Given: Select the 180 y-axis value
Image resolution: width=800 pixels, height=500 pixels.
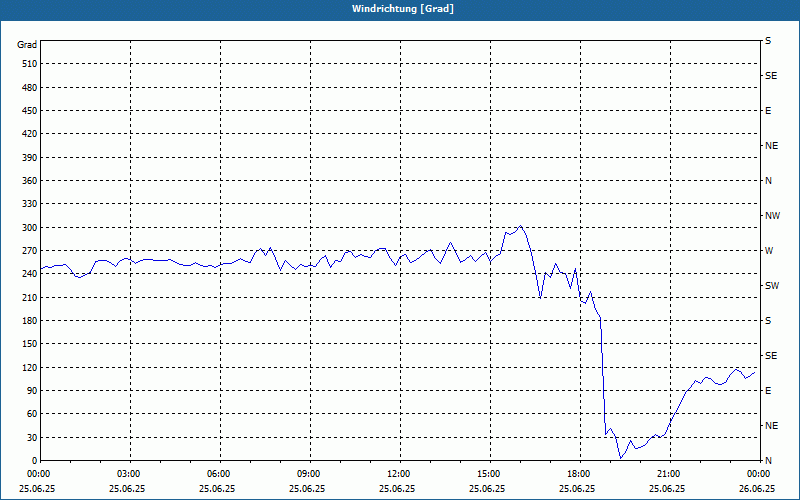Looking at the screenshot, I should [x=30, y=321].
